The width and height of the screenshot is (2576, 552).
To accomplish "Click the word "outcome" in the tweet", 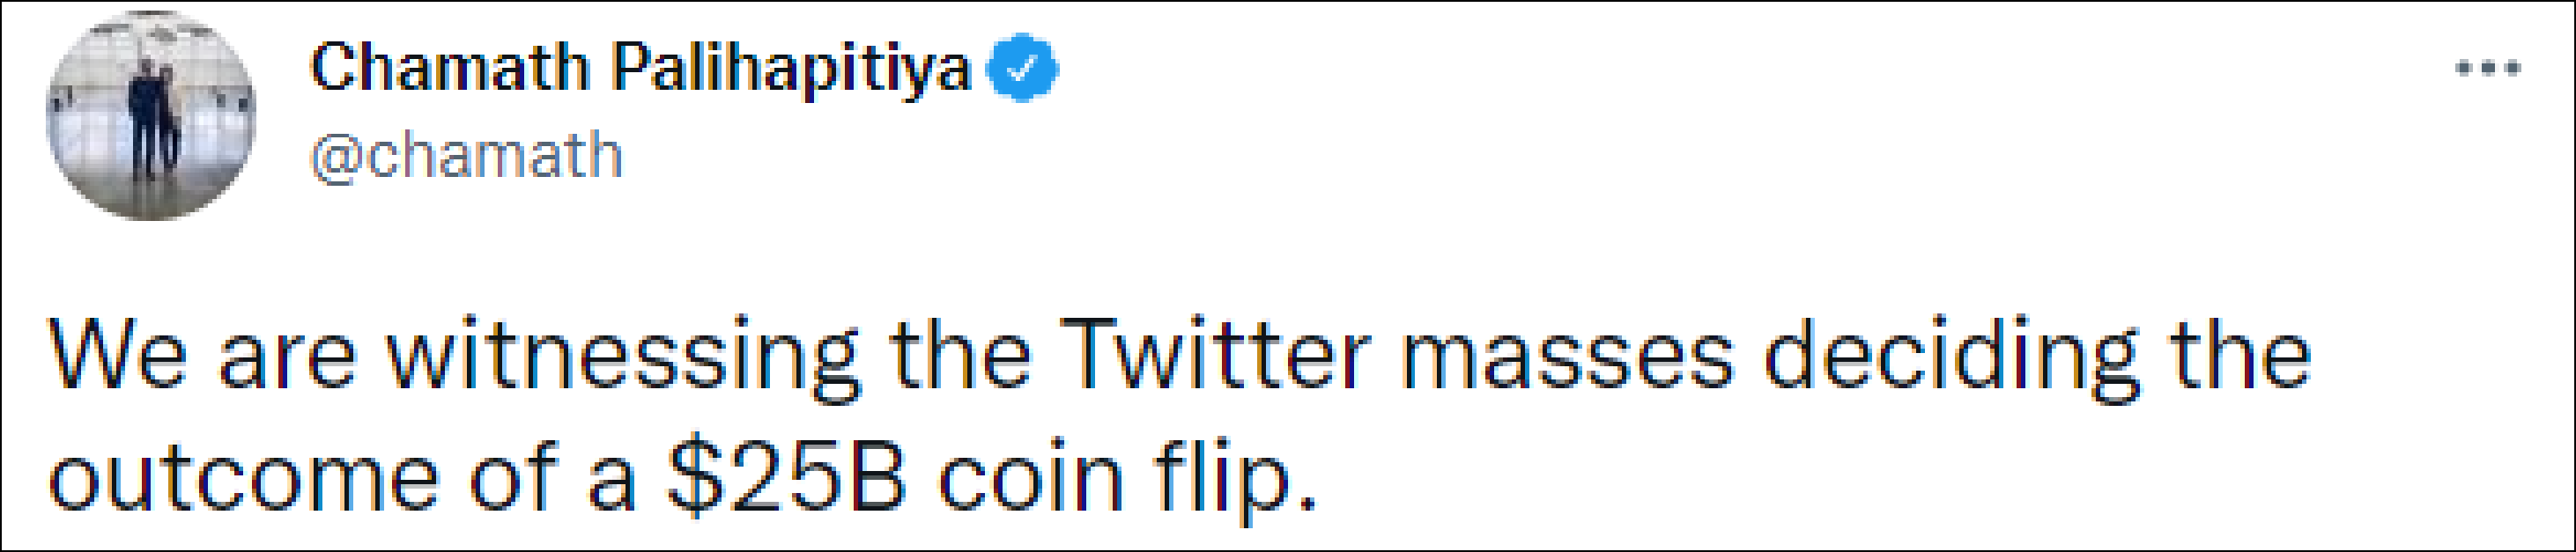I will tap(243, 478).
